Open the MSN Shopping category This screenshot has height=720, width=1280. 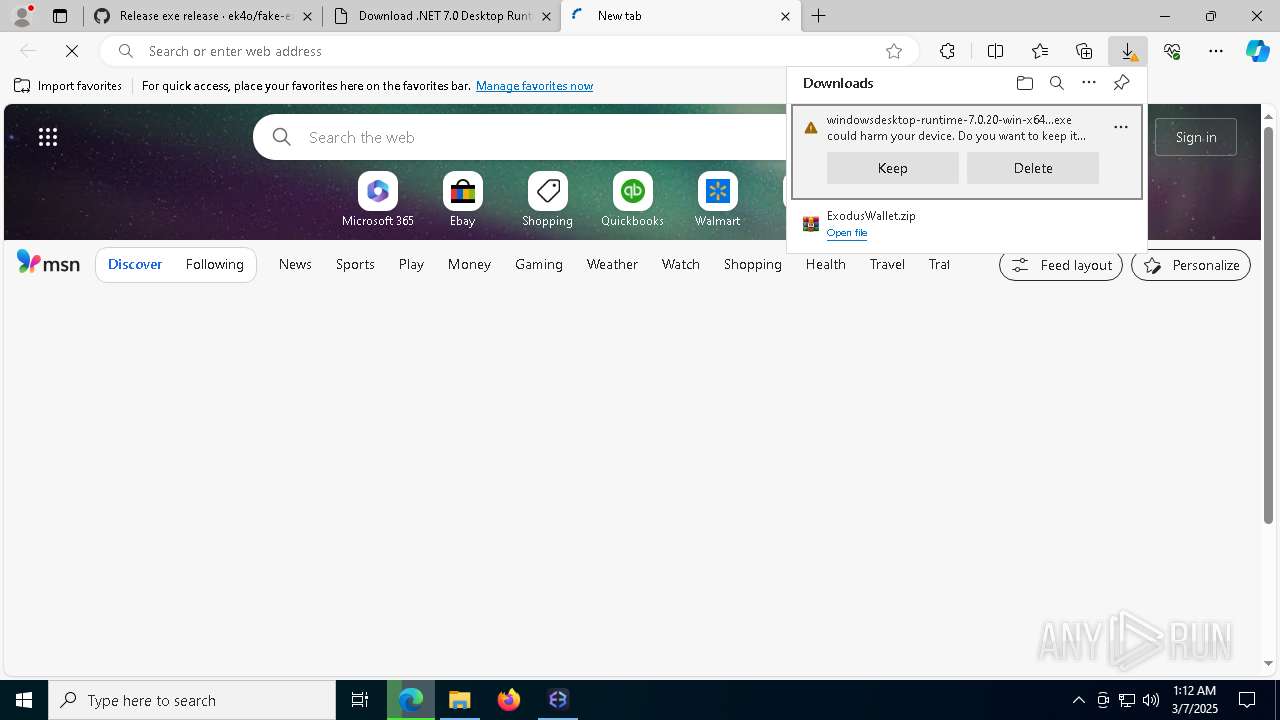point(753,264)
